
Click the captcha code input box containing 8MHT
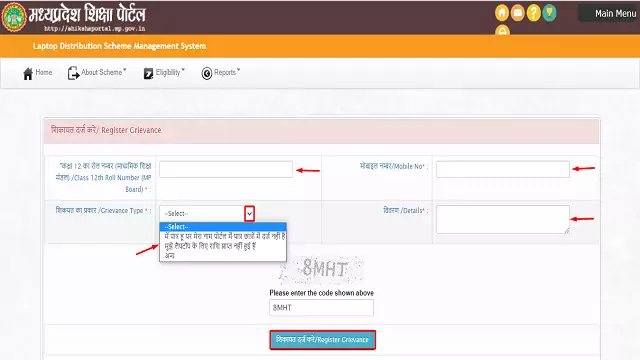[x=321, y=307]
